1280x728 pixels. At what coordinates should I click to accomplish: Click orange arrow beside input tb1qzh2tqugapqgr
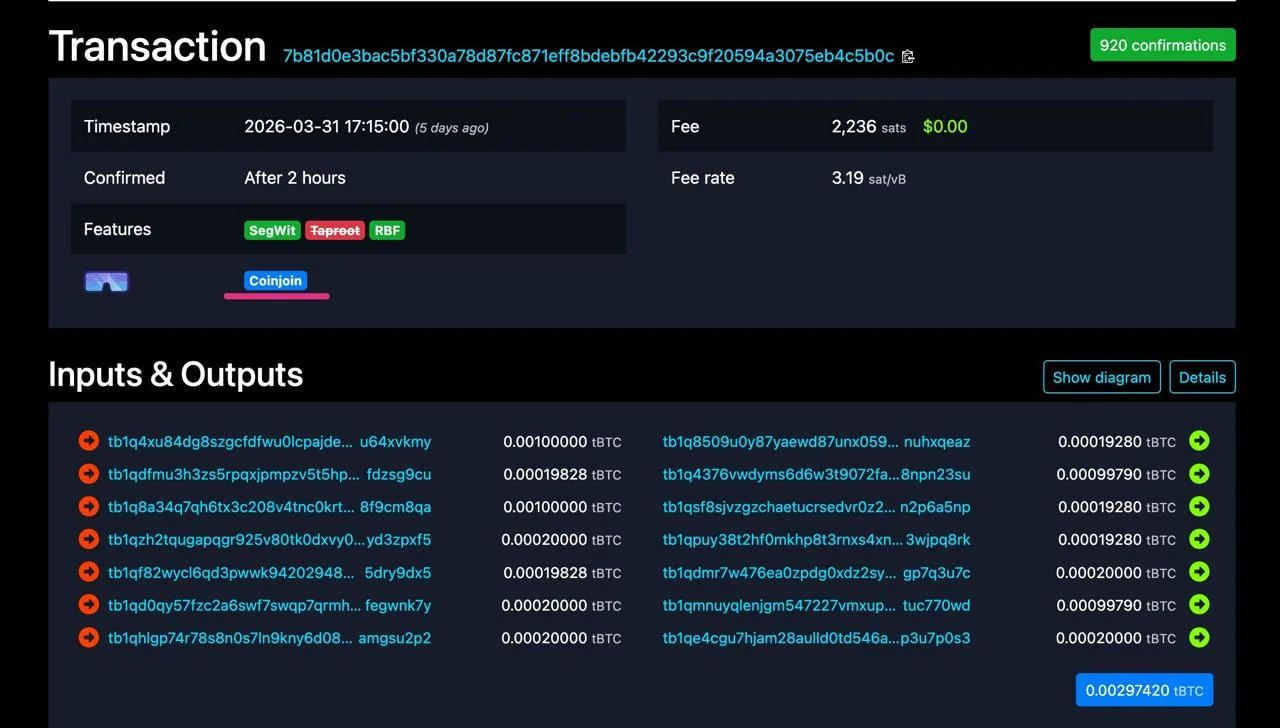coord(89,540)
